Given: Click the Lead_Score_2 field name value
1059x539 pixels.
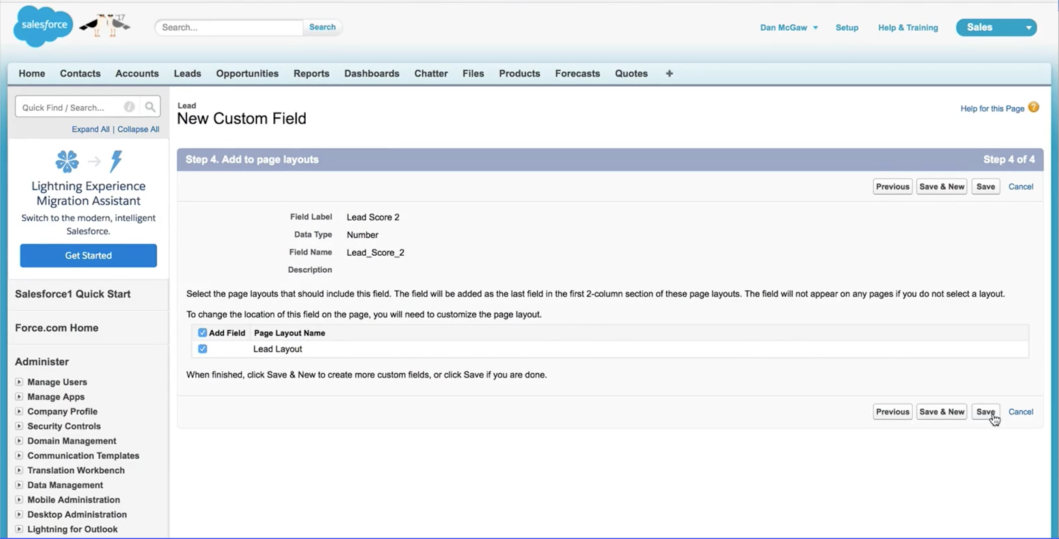Looking at the screenshot, I should [376, 253].
